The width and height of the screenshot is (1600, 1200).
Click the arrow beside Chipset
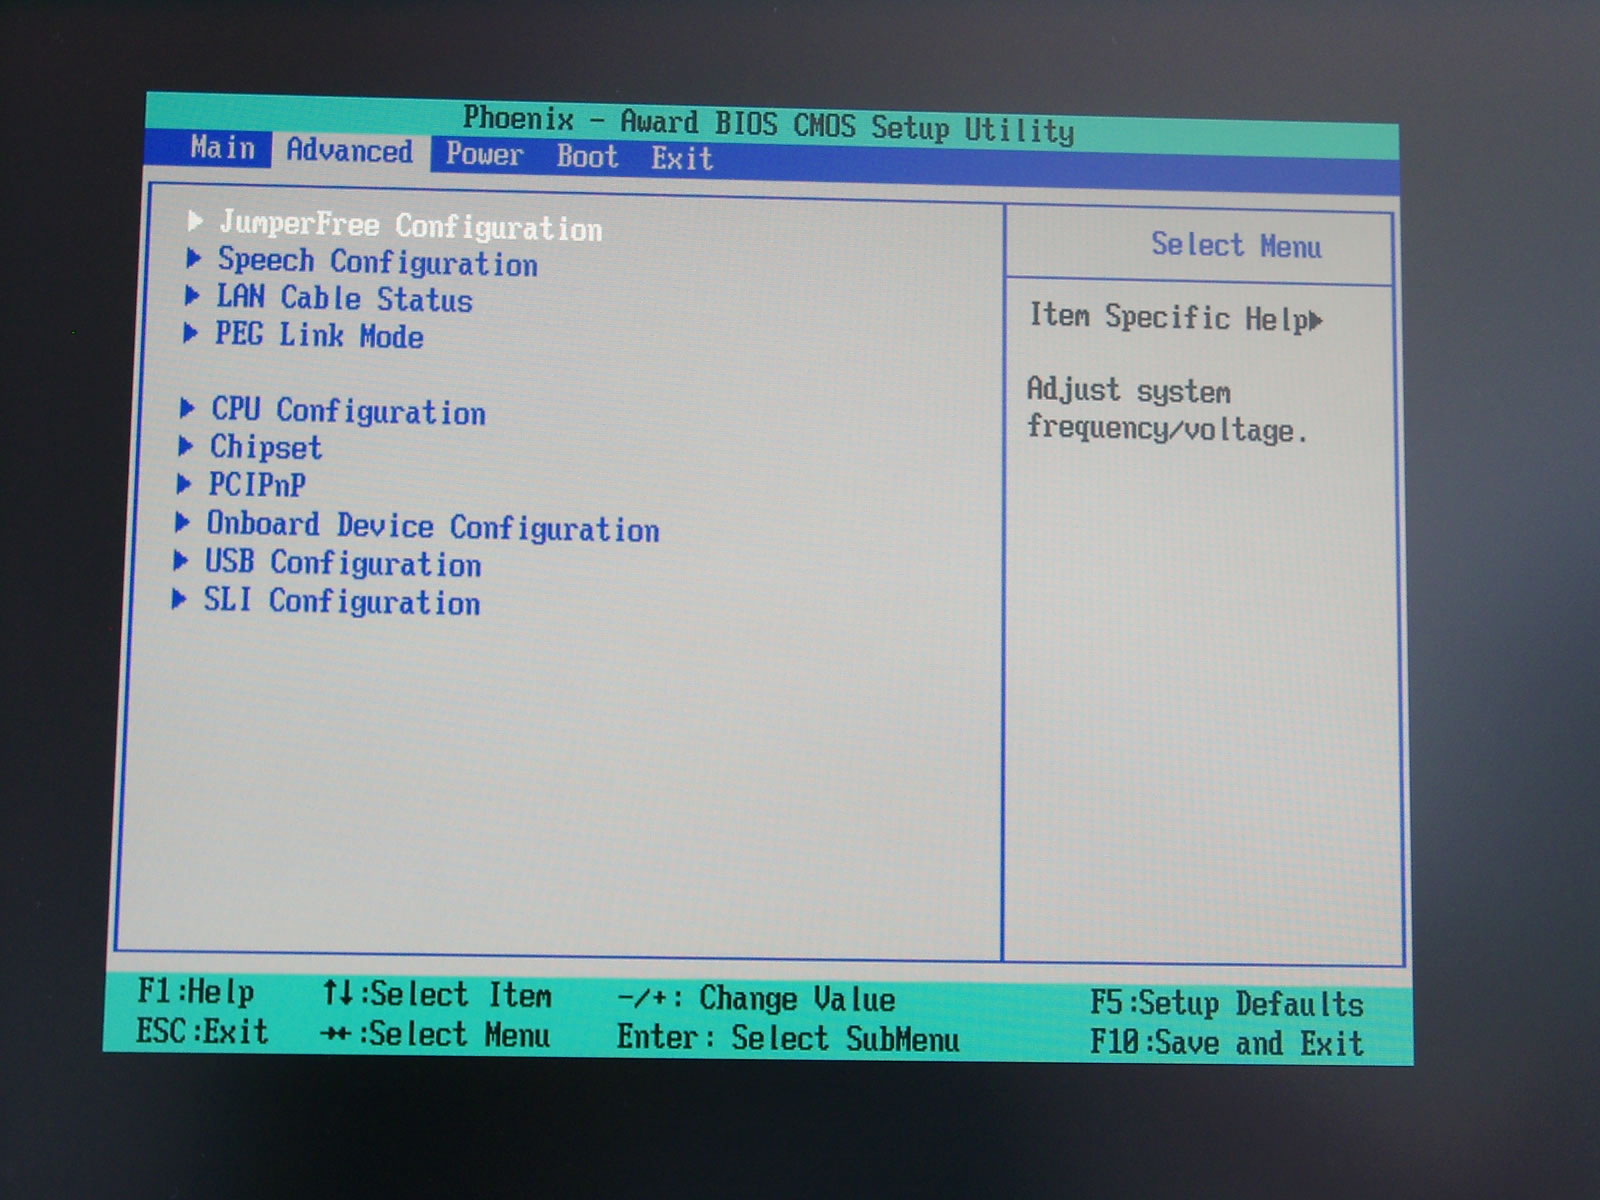point(185,445)
